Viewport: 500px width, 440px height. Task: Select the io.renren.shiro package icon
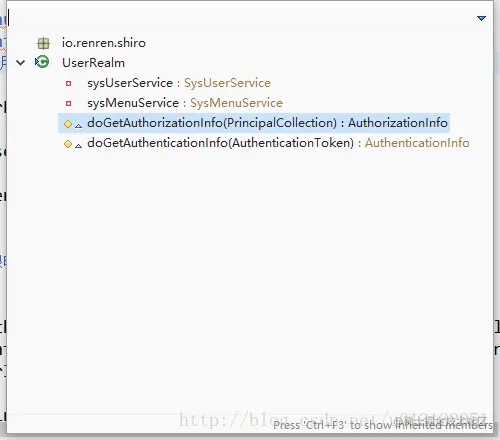coord(43,43)
